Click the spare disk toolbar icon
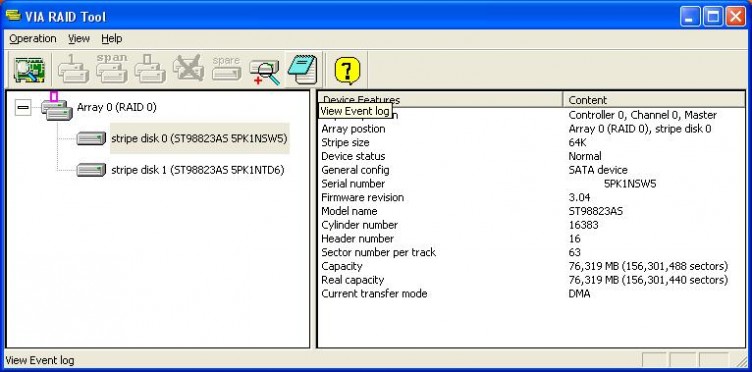The height and width of the screenshot is (372, 752). (x=226, y=68)
